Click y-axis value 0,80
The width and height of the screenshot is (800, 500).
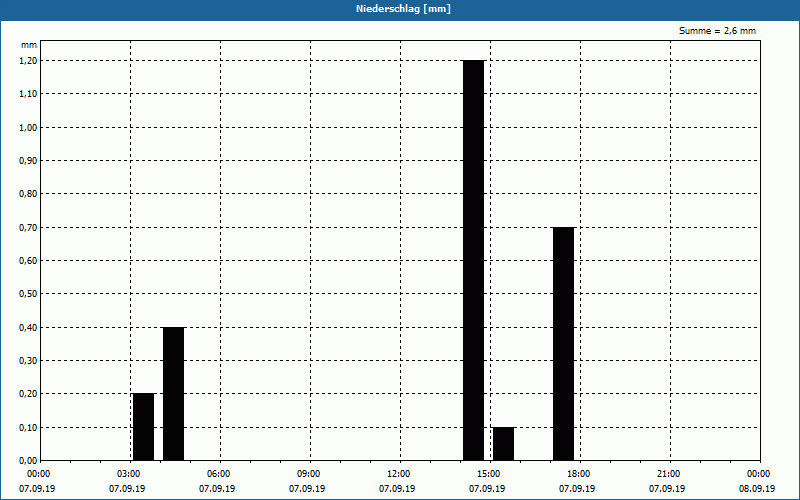coord(29,194)
